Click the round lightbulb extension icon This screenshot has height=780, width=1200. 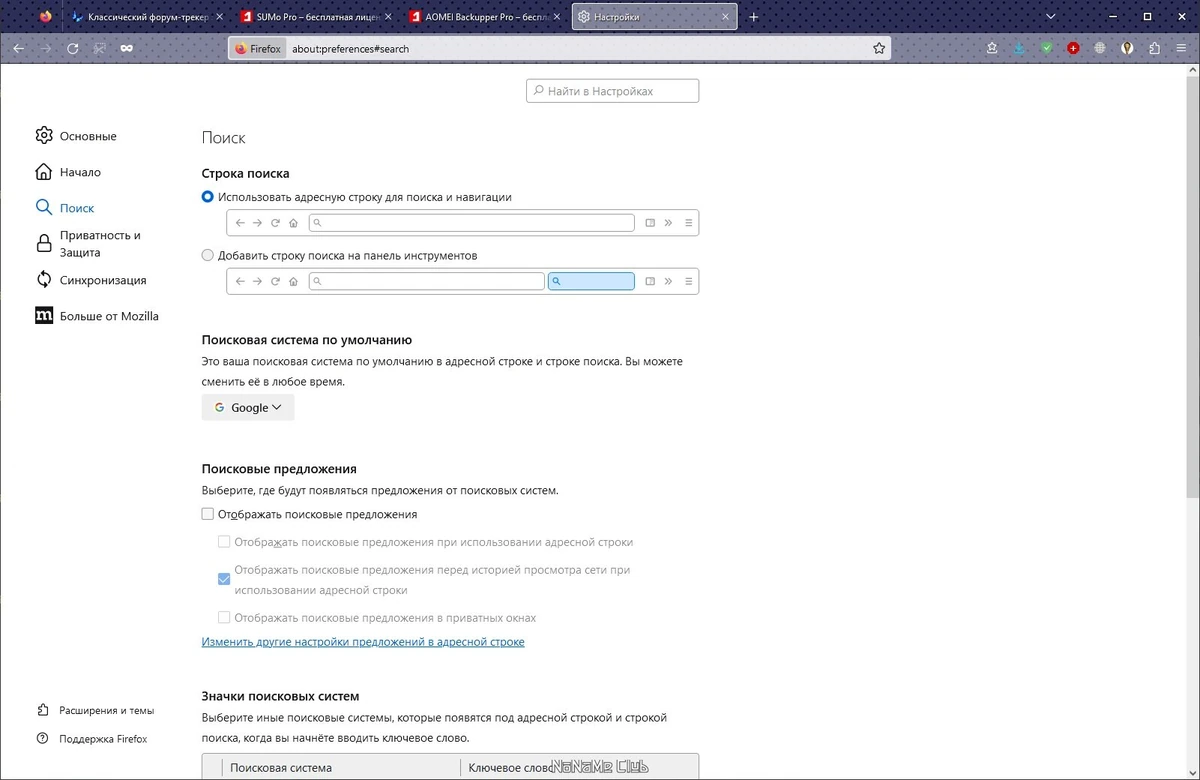pyautogui.click(x=1127, y=48)
